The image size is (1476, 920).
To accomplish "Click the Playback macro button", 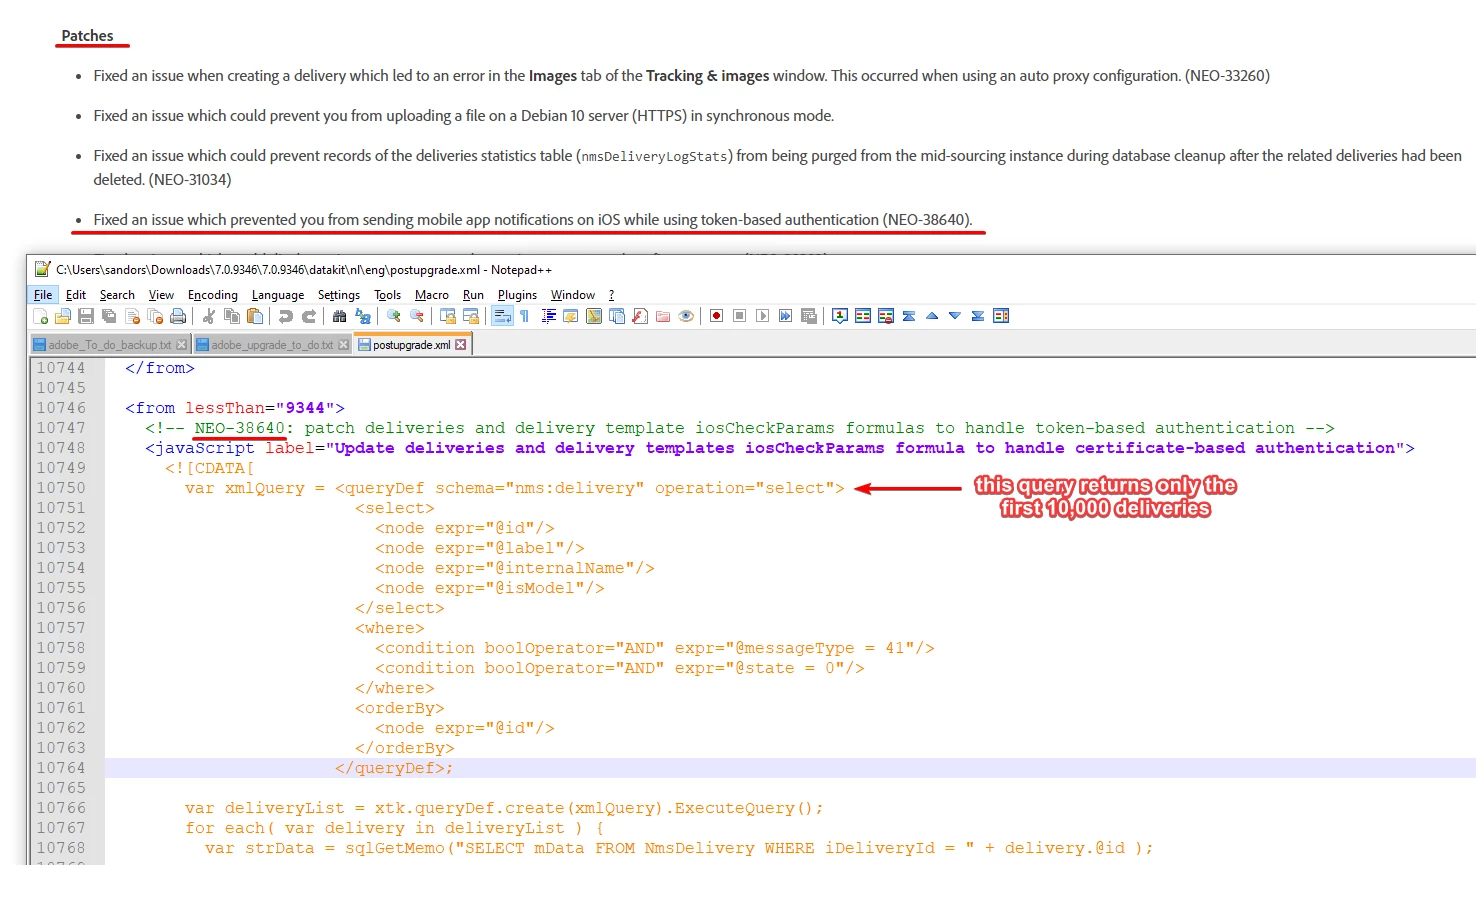I will click(763, 316).
